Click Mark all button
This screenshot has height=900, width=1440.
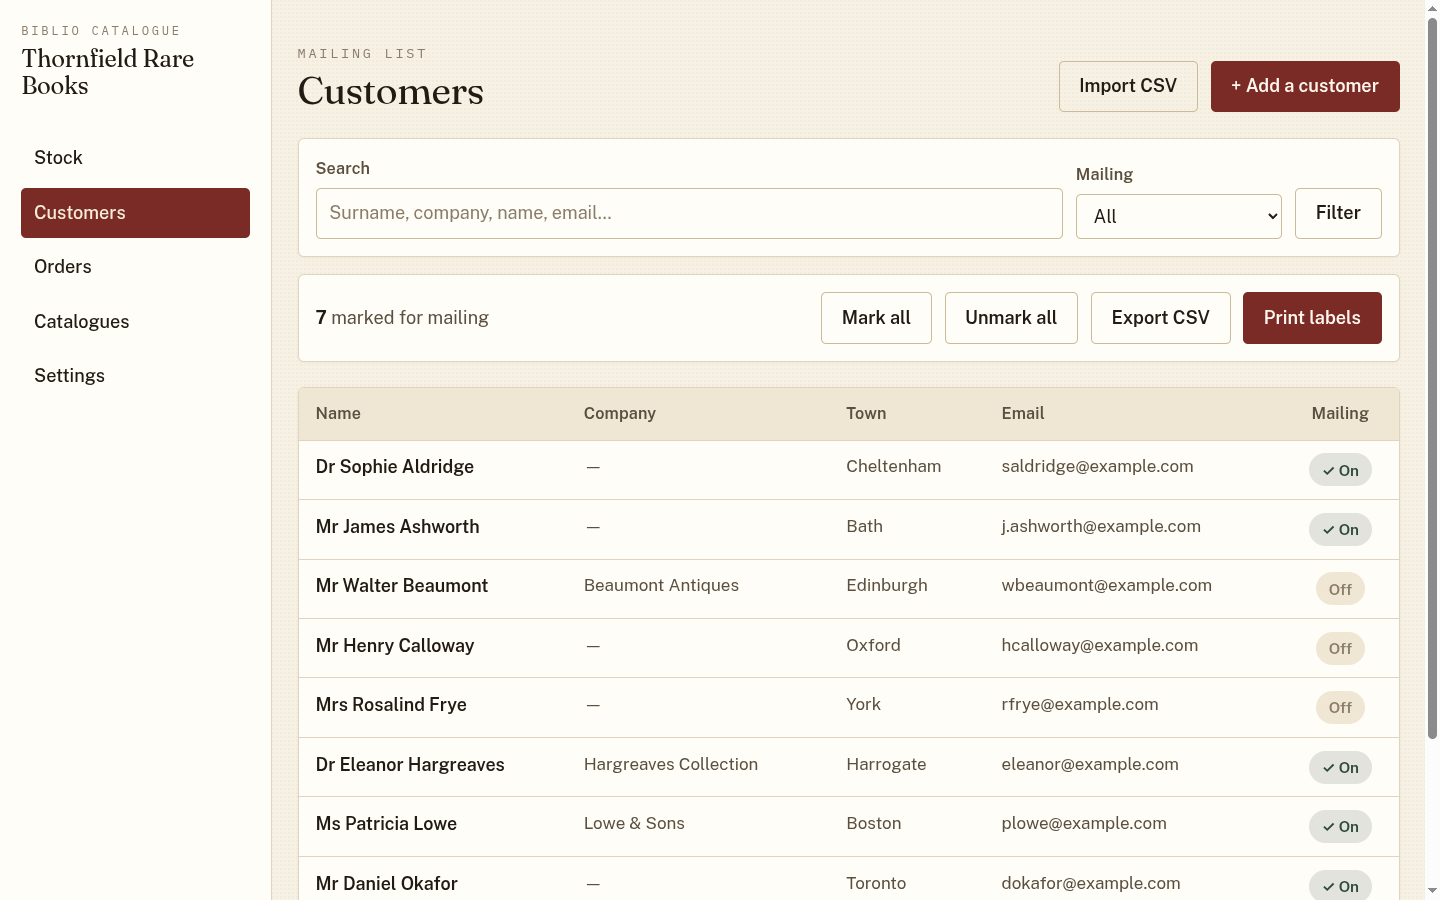point(876,318)
